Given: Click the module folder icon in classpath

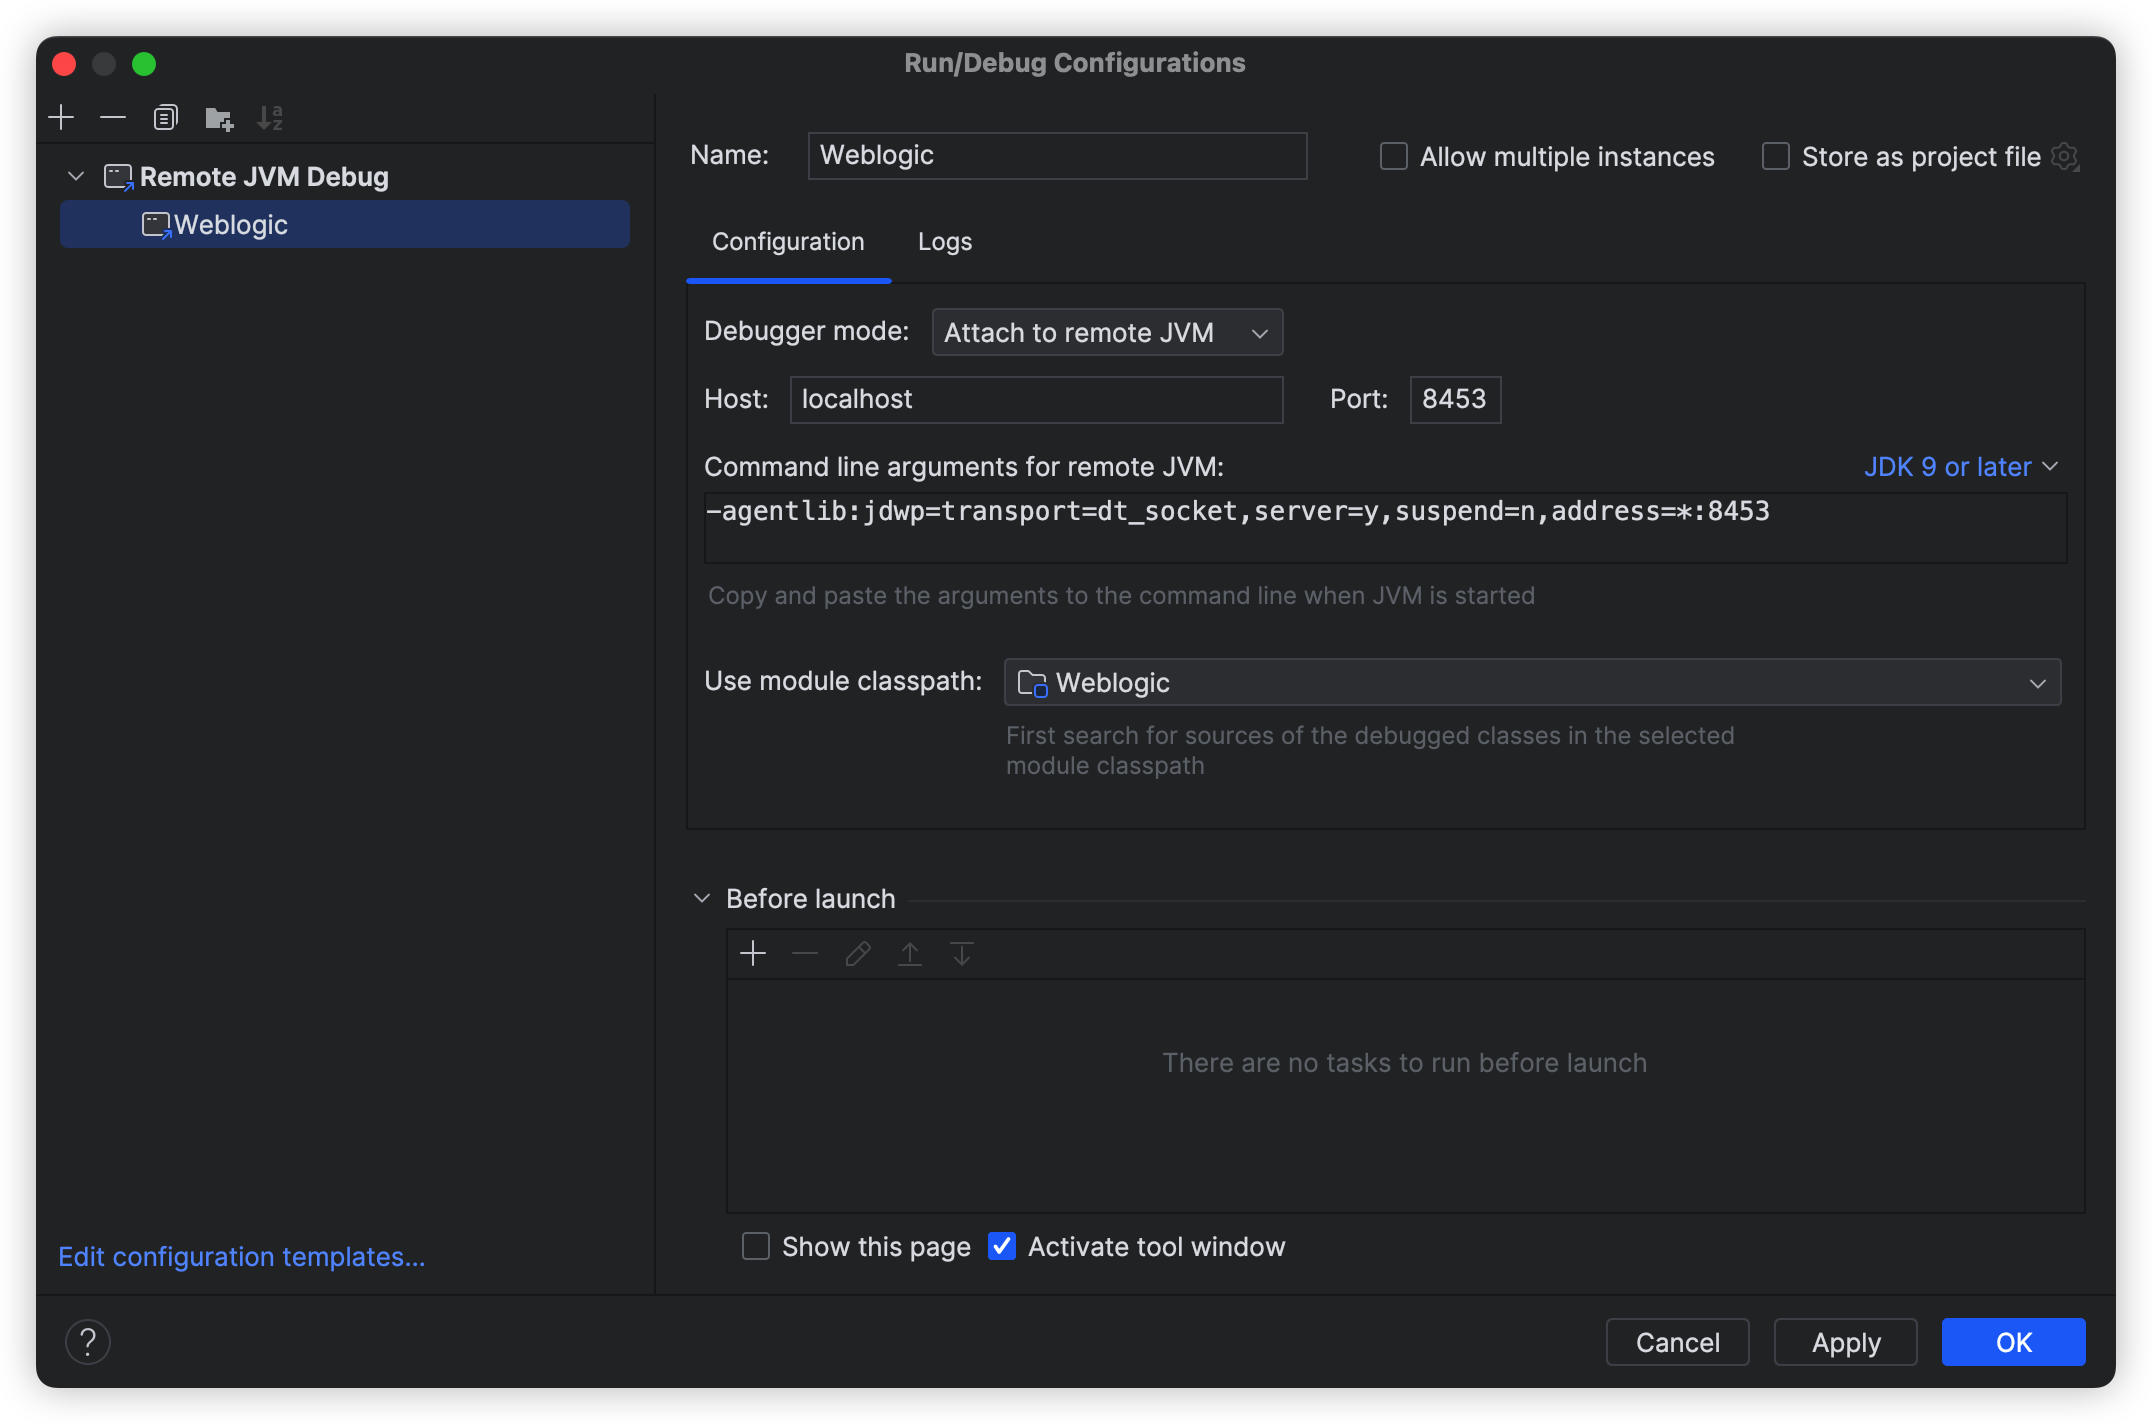Looking at the screenshot, I should coord(1032,683).
